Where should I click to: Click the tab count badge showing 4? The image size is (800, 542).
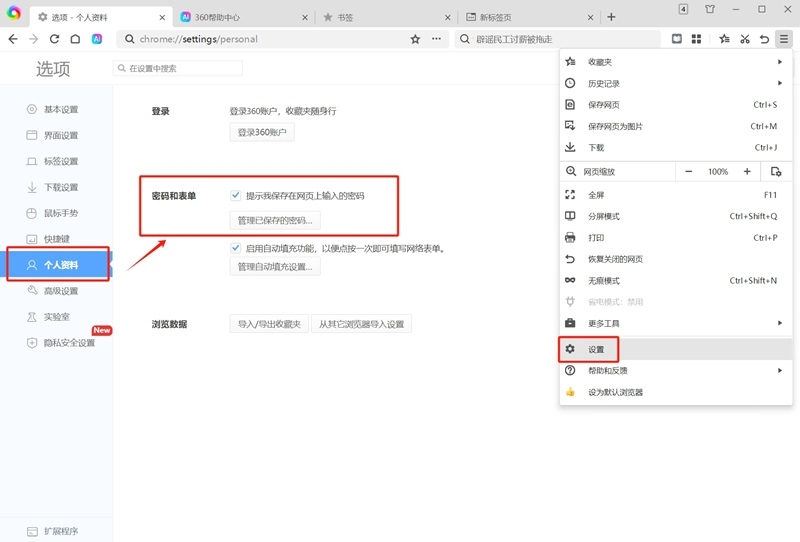683,9
